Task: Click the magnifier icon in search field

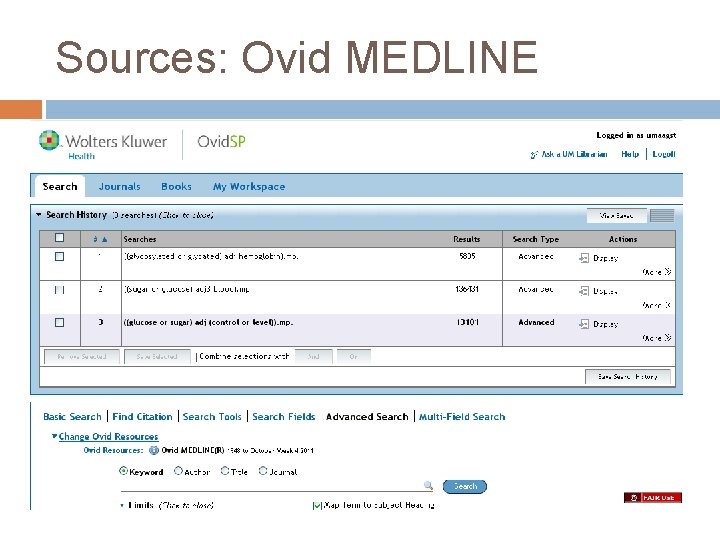Action: 428,485
